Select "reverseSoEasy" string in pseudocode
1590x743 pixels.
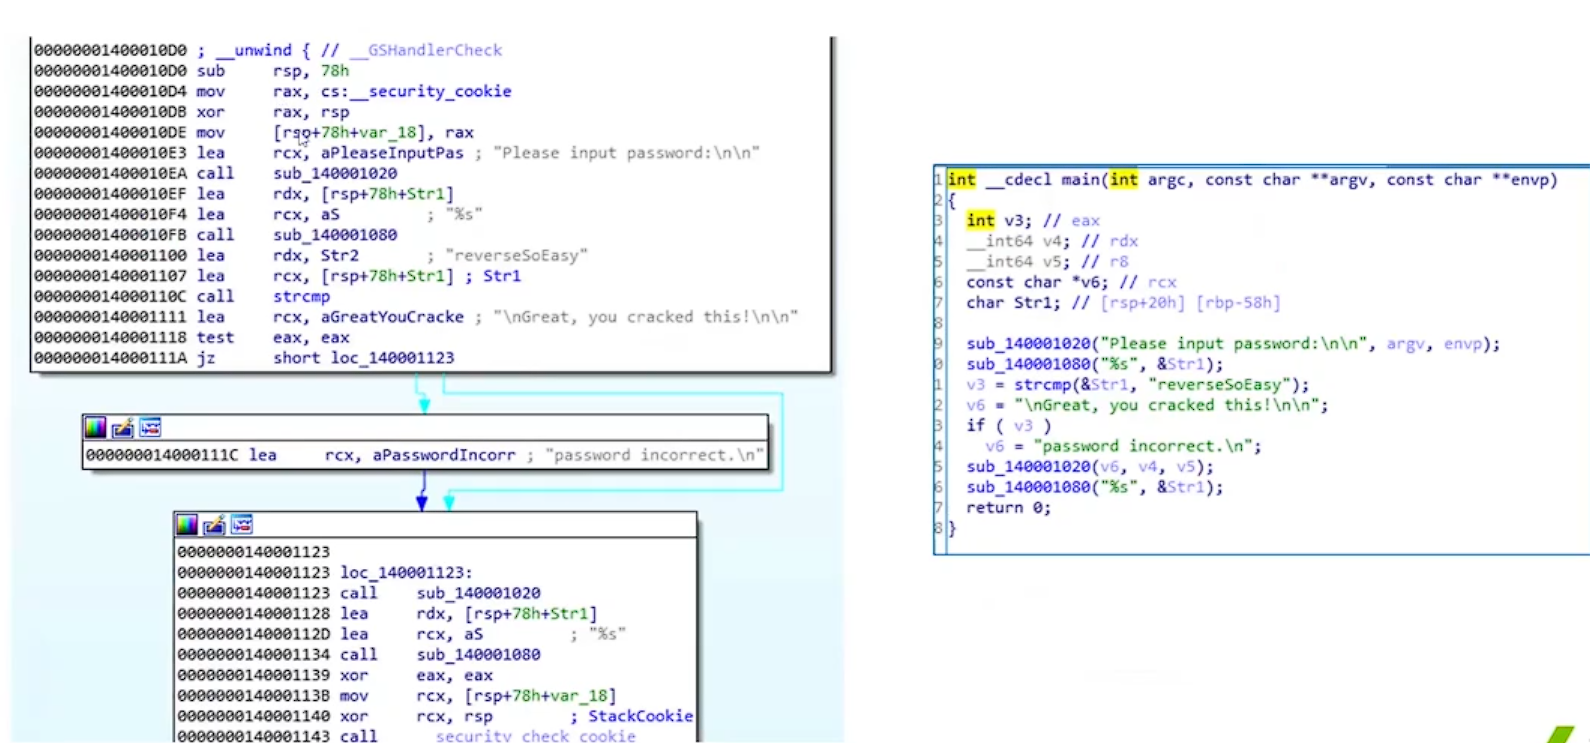click(x=1219, y=385)
